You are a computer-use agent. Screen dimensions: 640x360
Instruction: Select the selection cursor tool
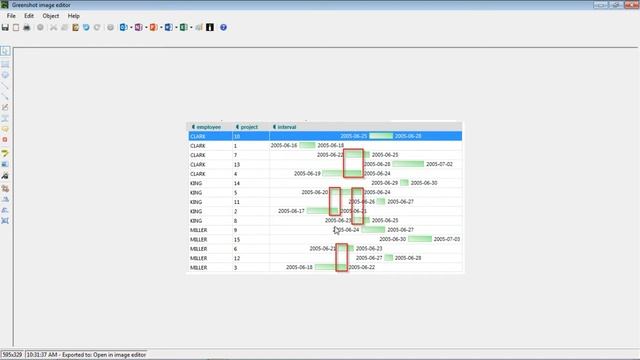point(5,51)
